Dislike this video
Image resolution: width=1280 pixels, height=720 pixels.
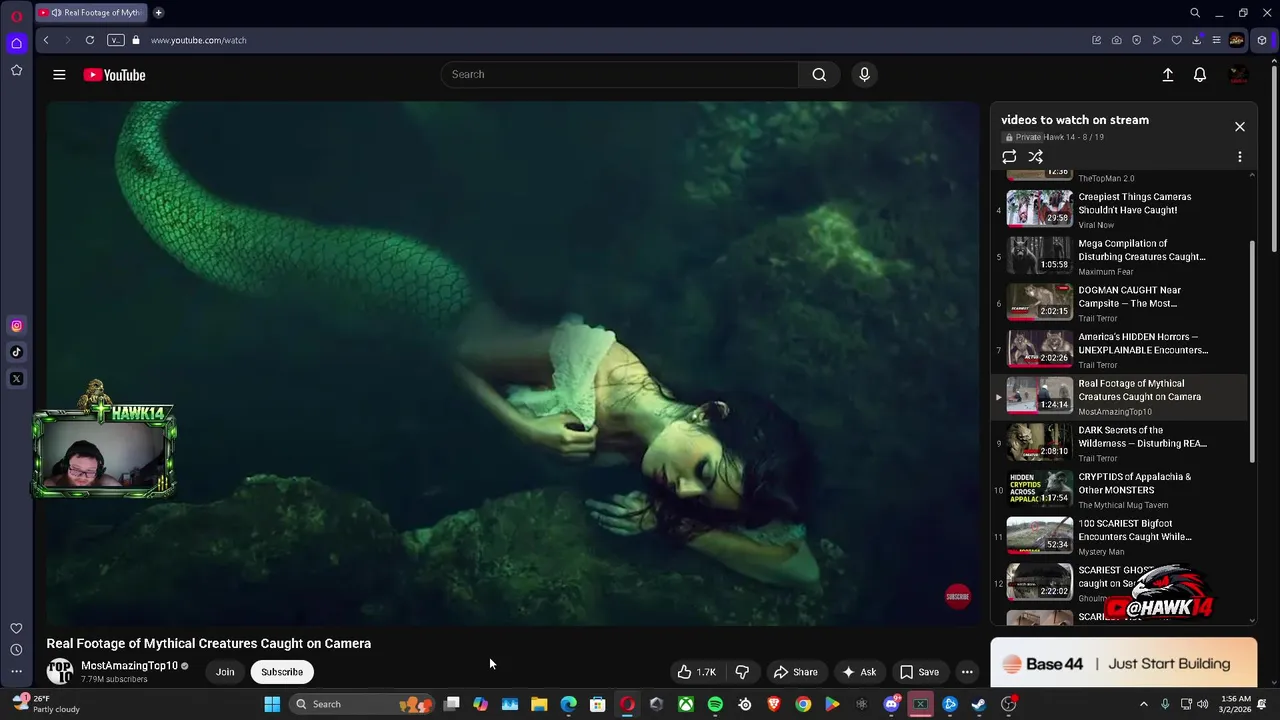pyautogui.click(x=742, y=672)
